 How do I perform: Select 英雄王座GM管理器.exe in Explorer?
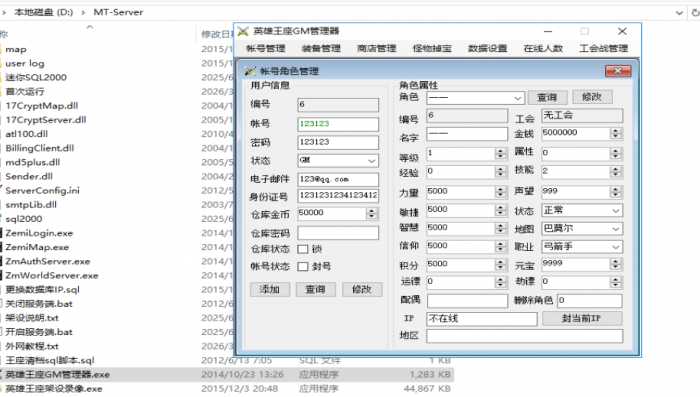(x=57, y=375)
